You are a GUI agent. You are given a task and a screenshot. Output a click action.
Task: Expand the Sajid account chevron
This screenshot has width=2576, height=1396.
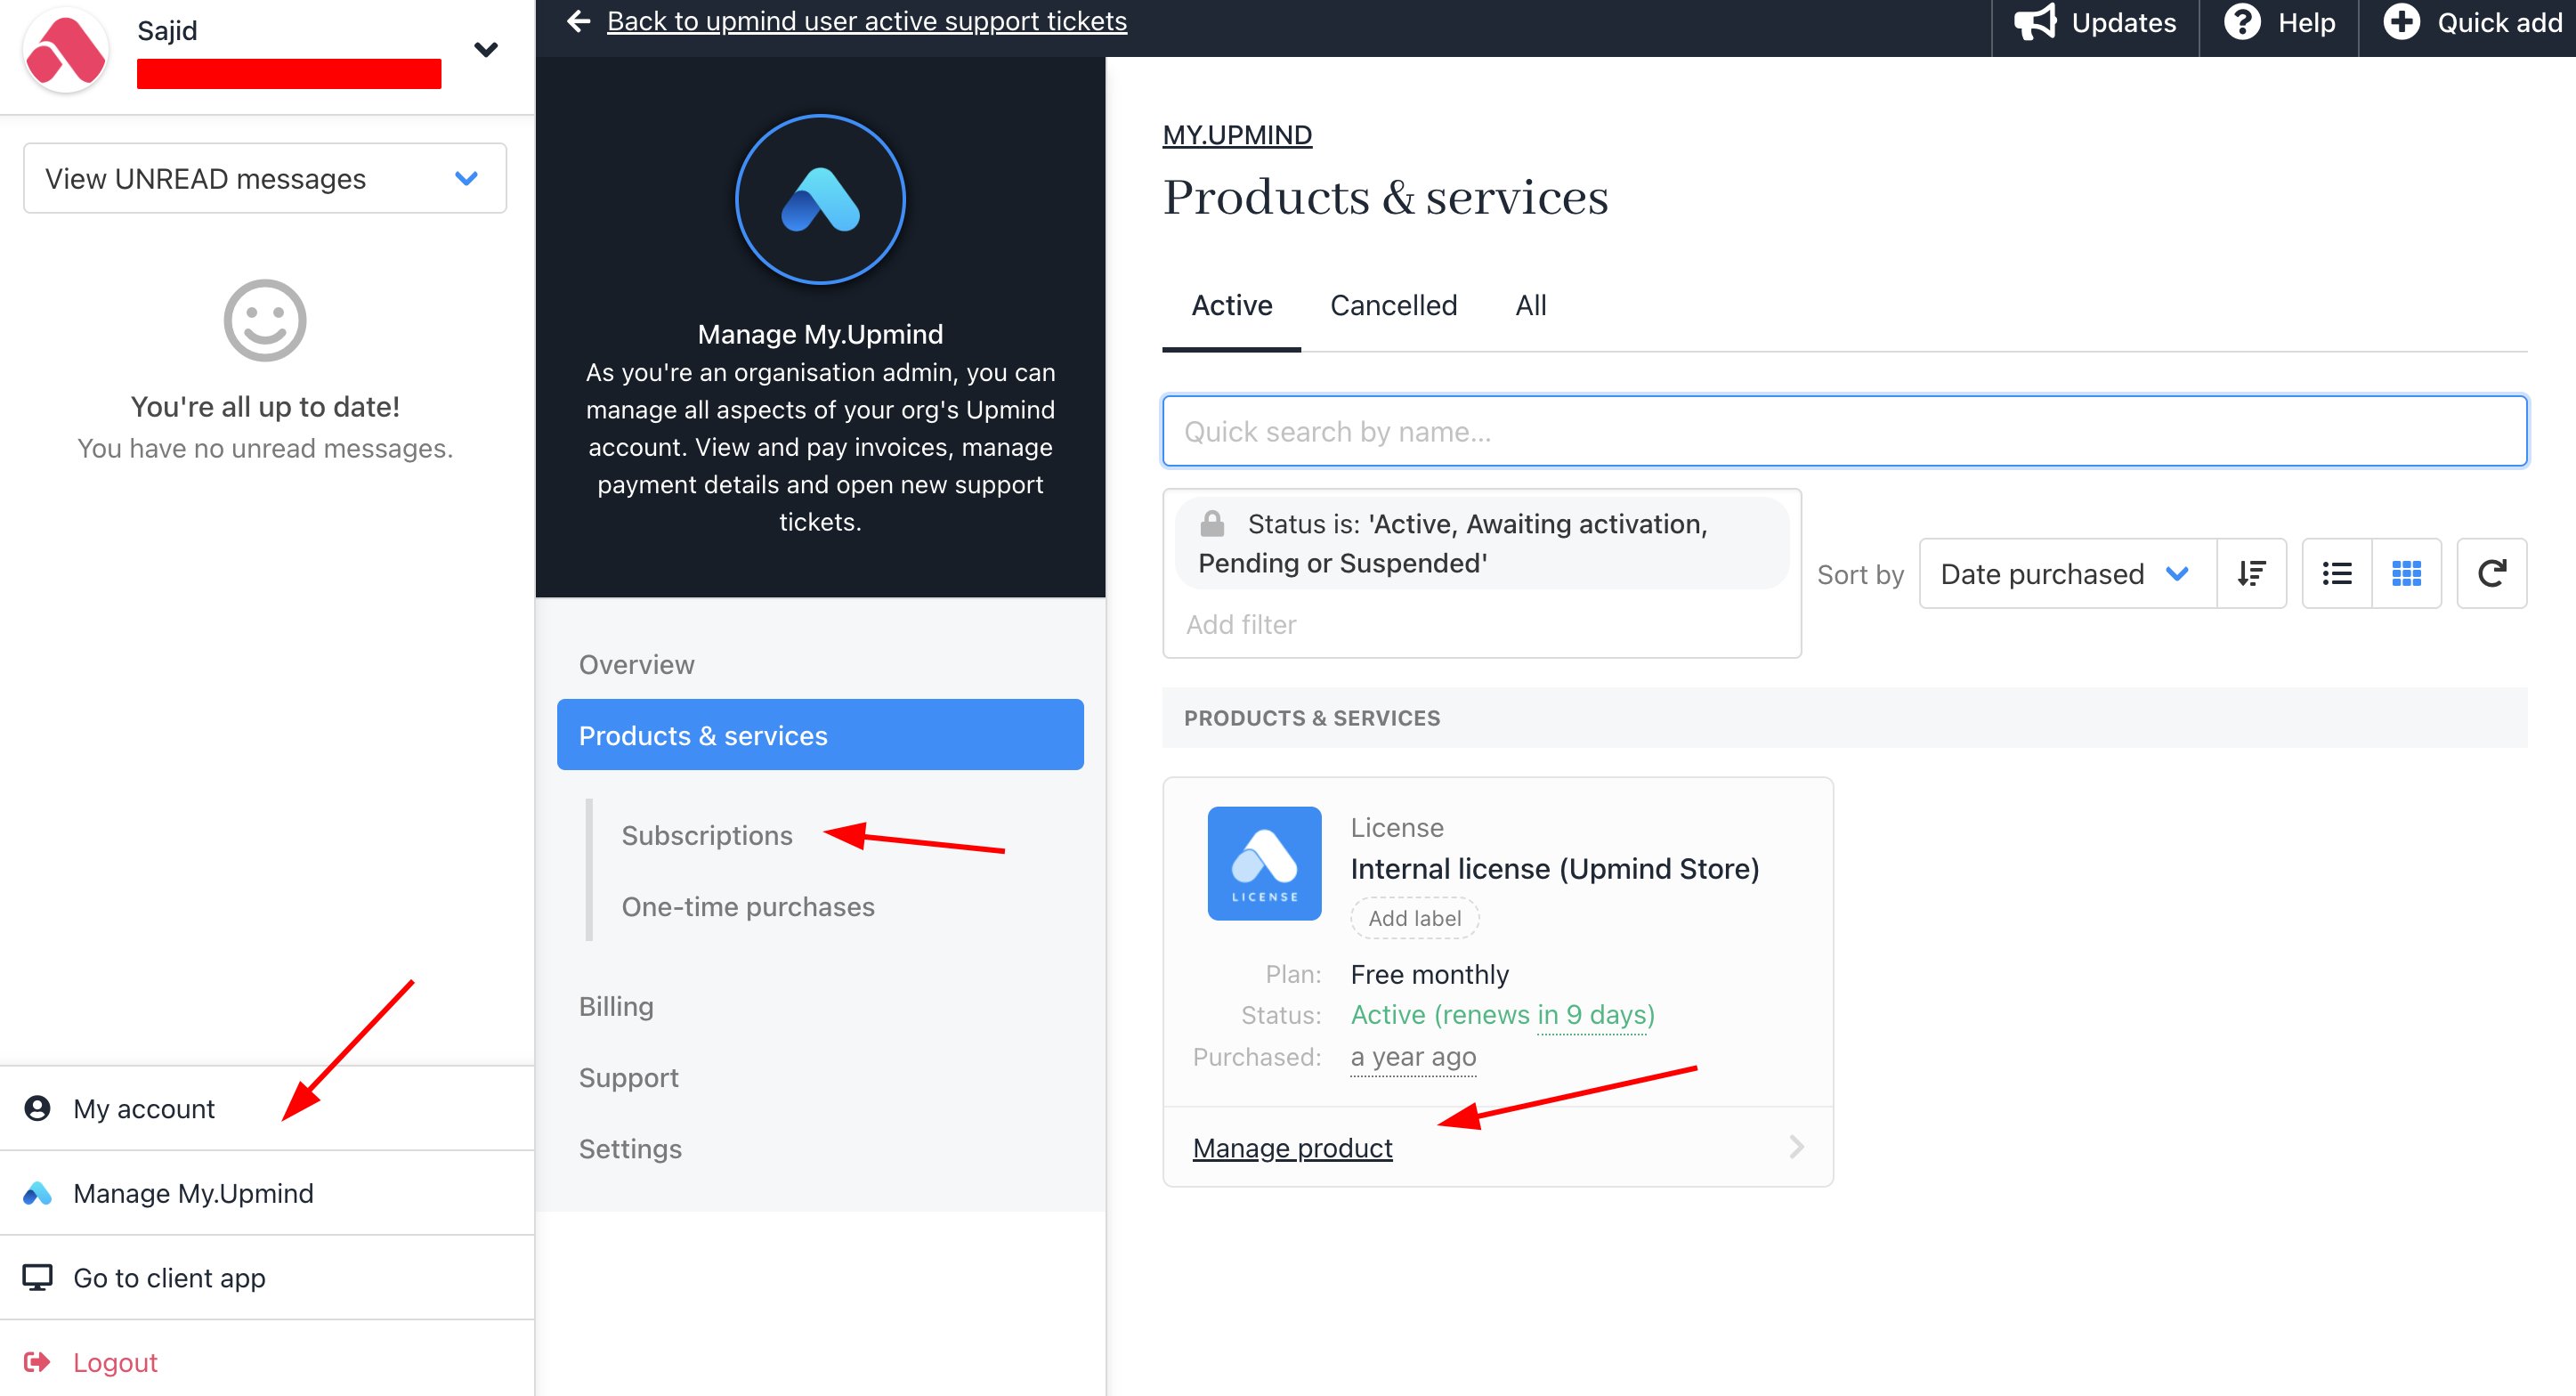coord(486,49)
